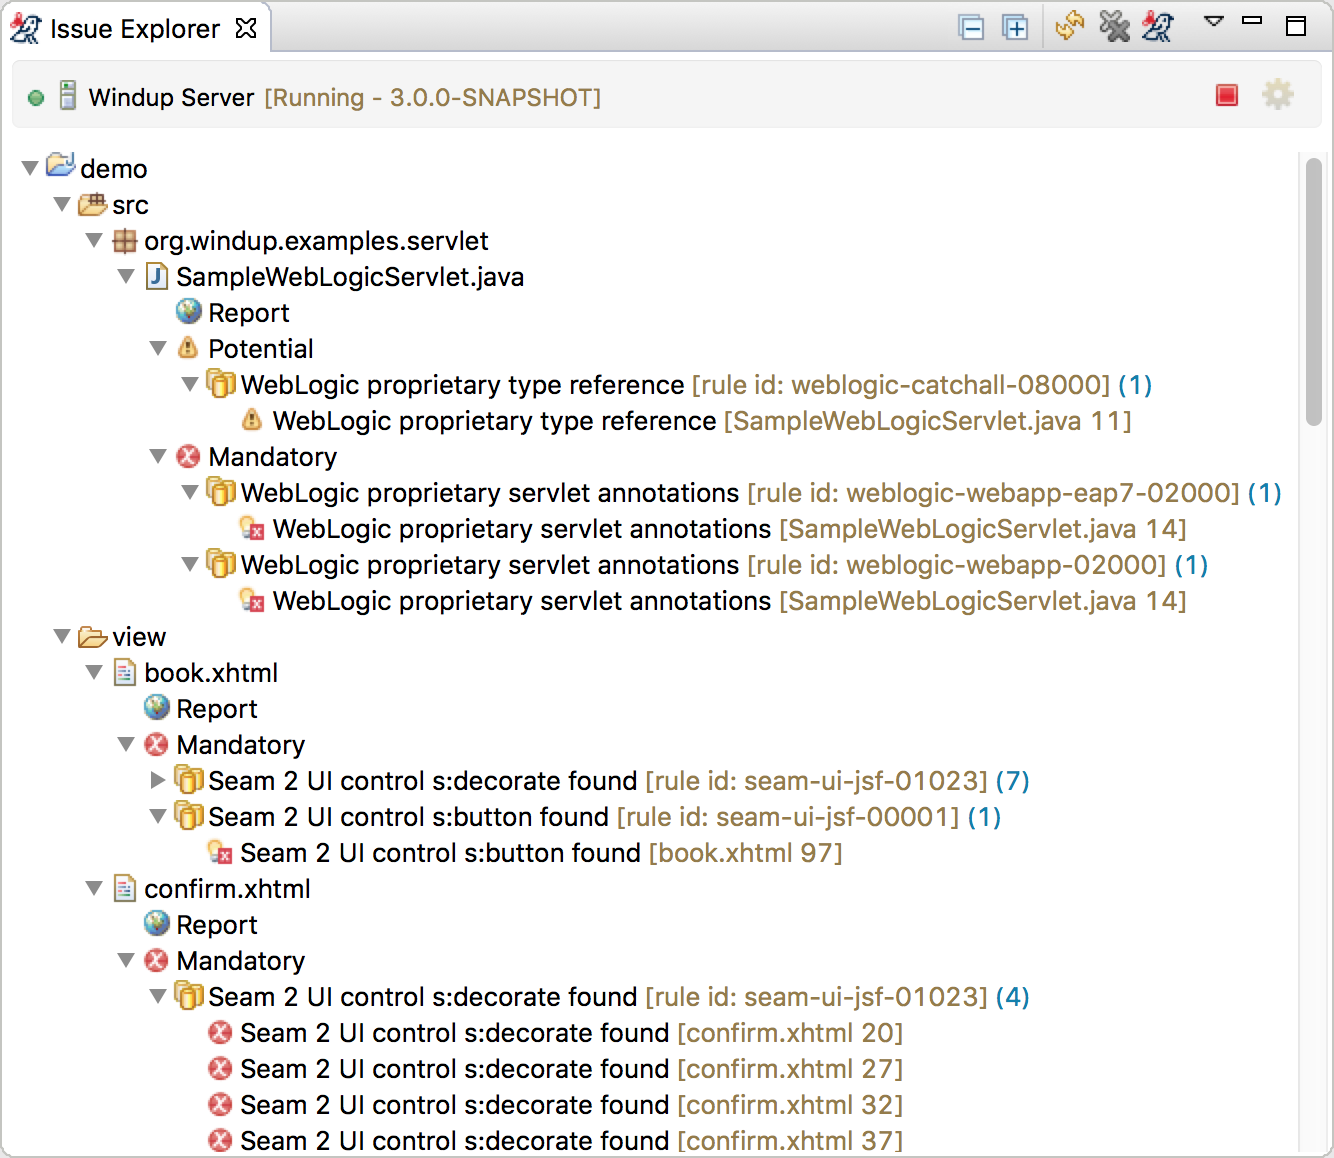Click the yellow arrows refresh icon
1334x1158 pixels.
(x=1069, y=26)
